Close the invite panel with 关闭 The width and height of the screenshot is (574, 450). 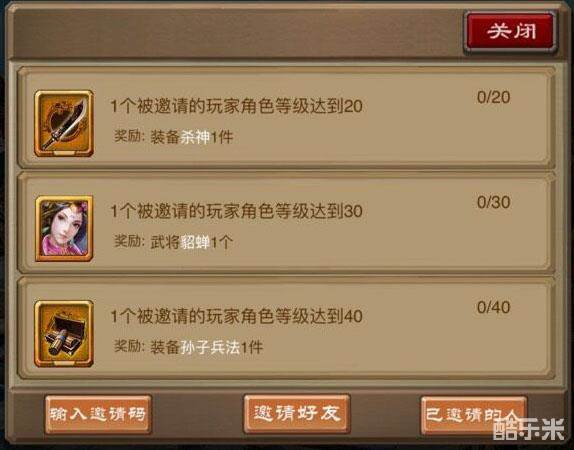click(511, 32)
